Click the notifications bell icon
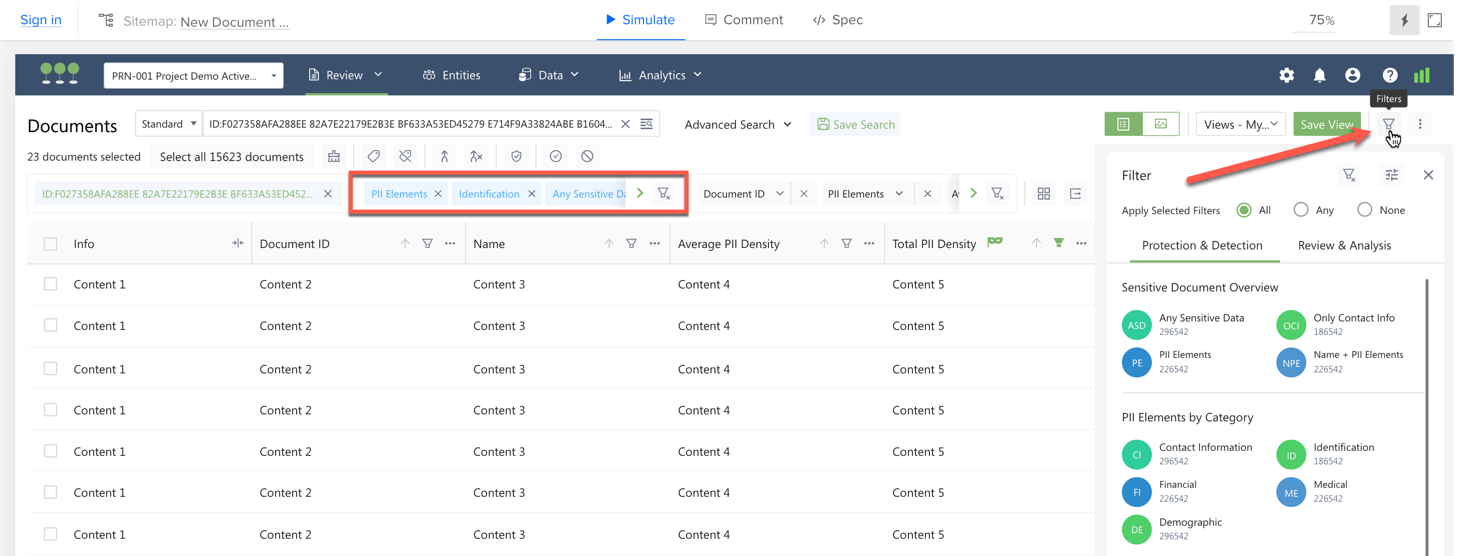This screenshot has width=1464, height=556. point(1319,75)
